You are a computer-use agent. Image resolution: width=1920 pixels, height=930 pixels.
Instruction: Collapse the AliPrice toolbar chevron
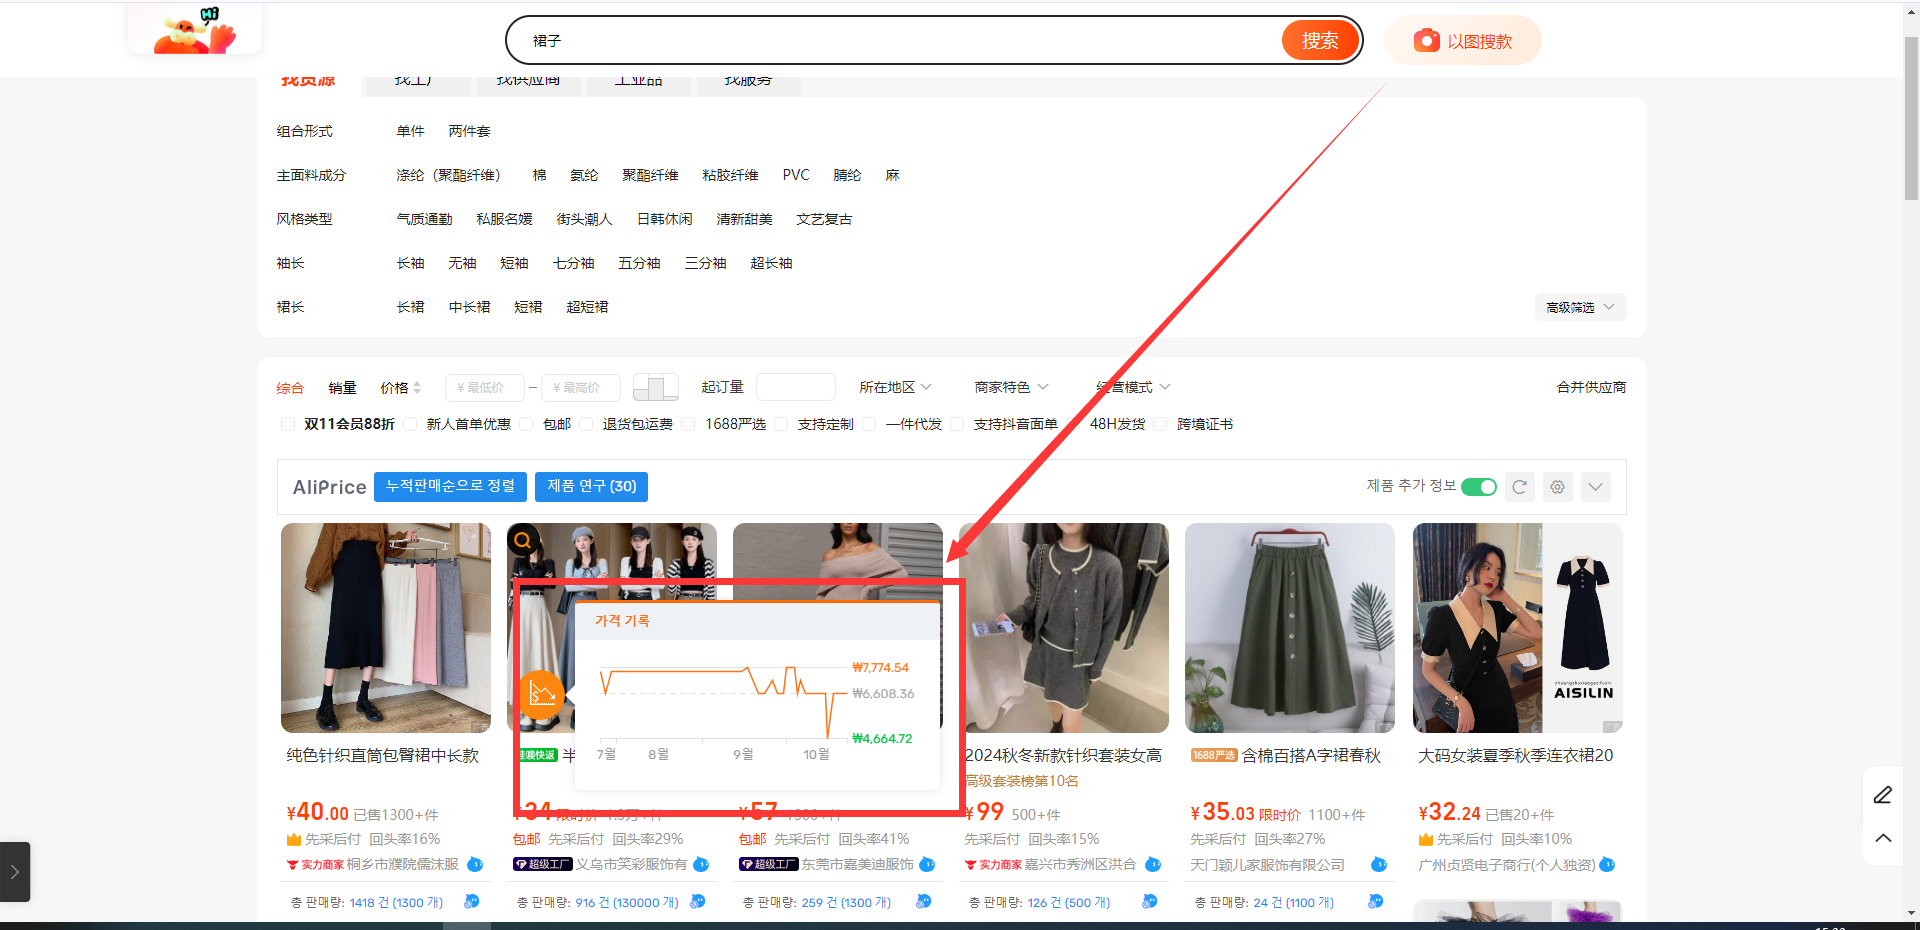pos(1596,487)
